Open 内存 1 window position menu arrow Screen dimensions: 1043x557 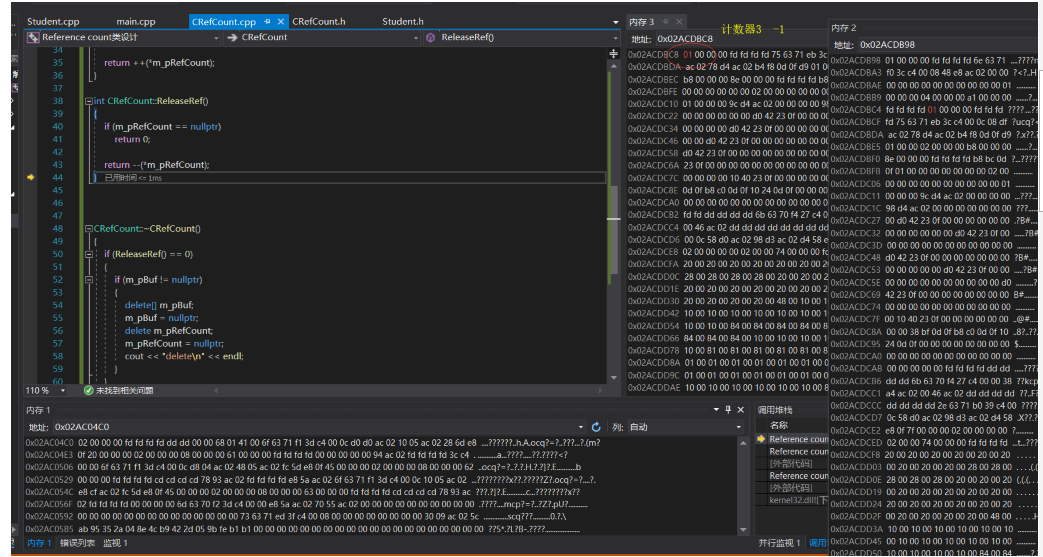click(x=716, y=410)
